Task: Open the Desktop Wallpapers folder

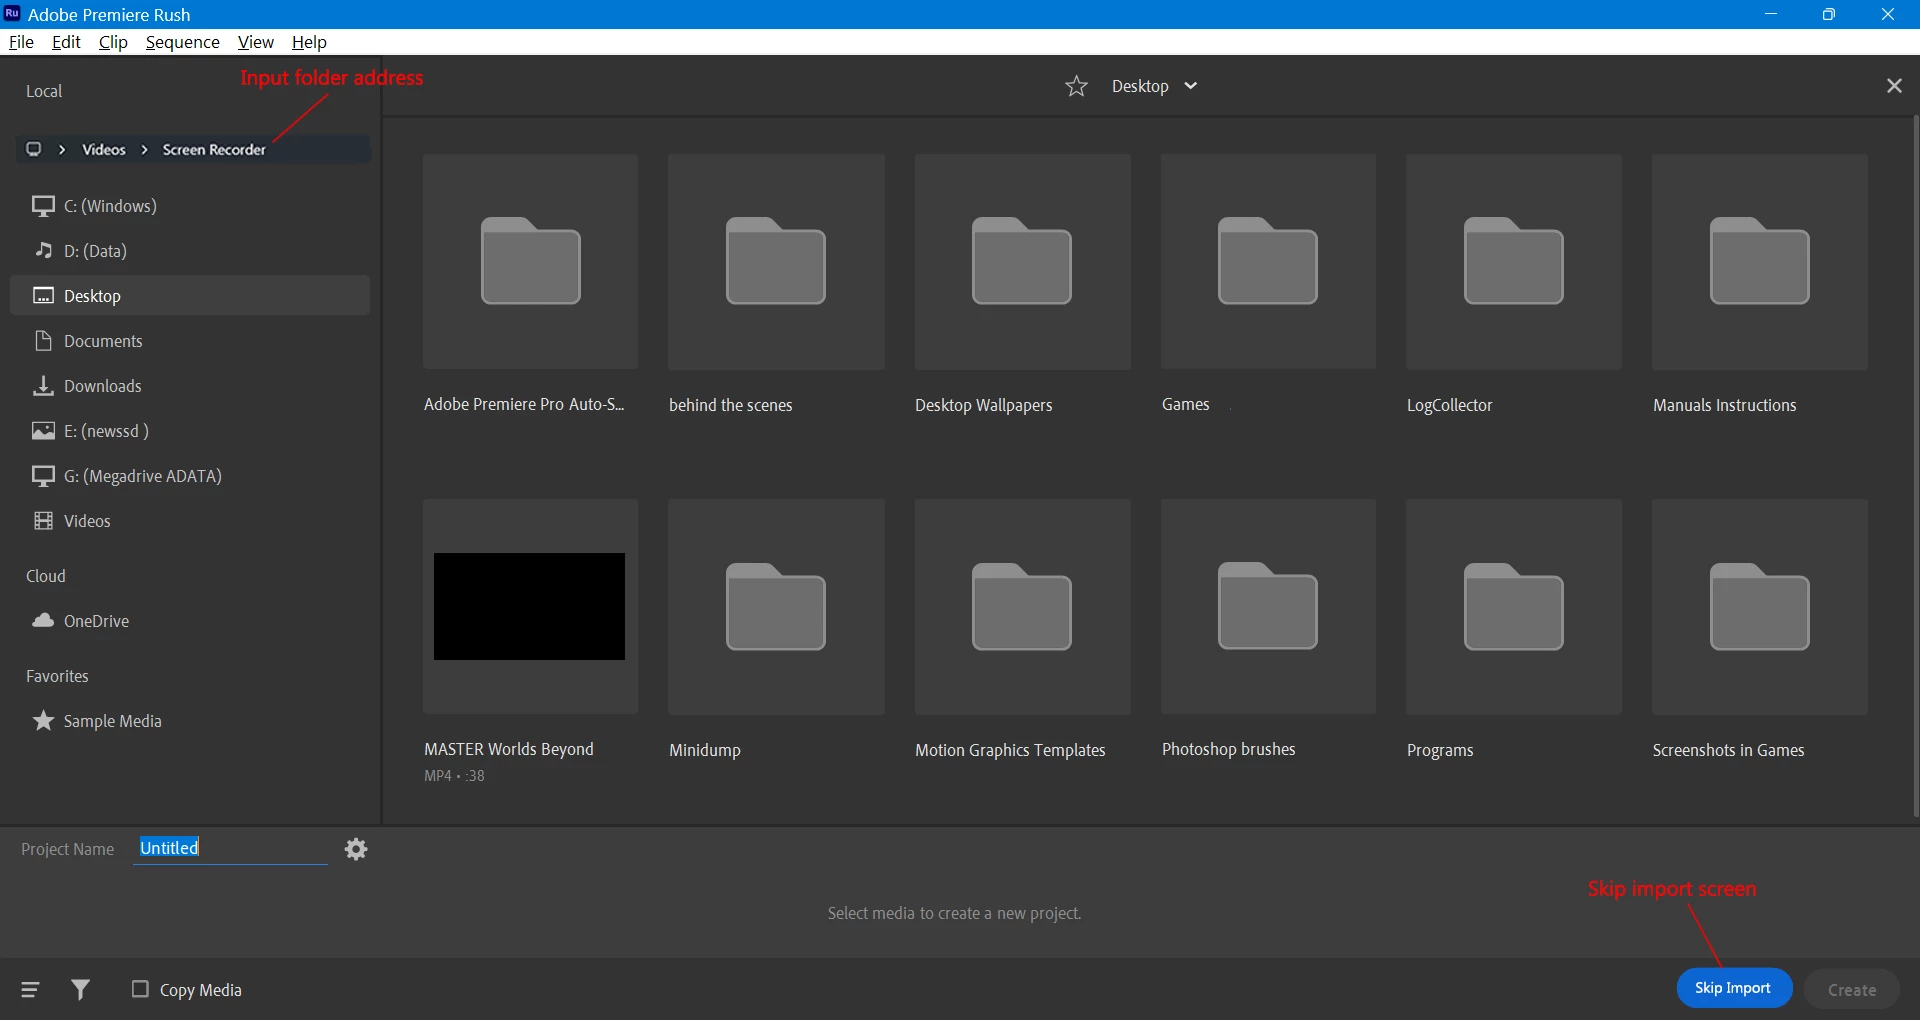Action: pos(1022,262)
